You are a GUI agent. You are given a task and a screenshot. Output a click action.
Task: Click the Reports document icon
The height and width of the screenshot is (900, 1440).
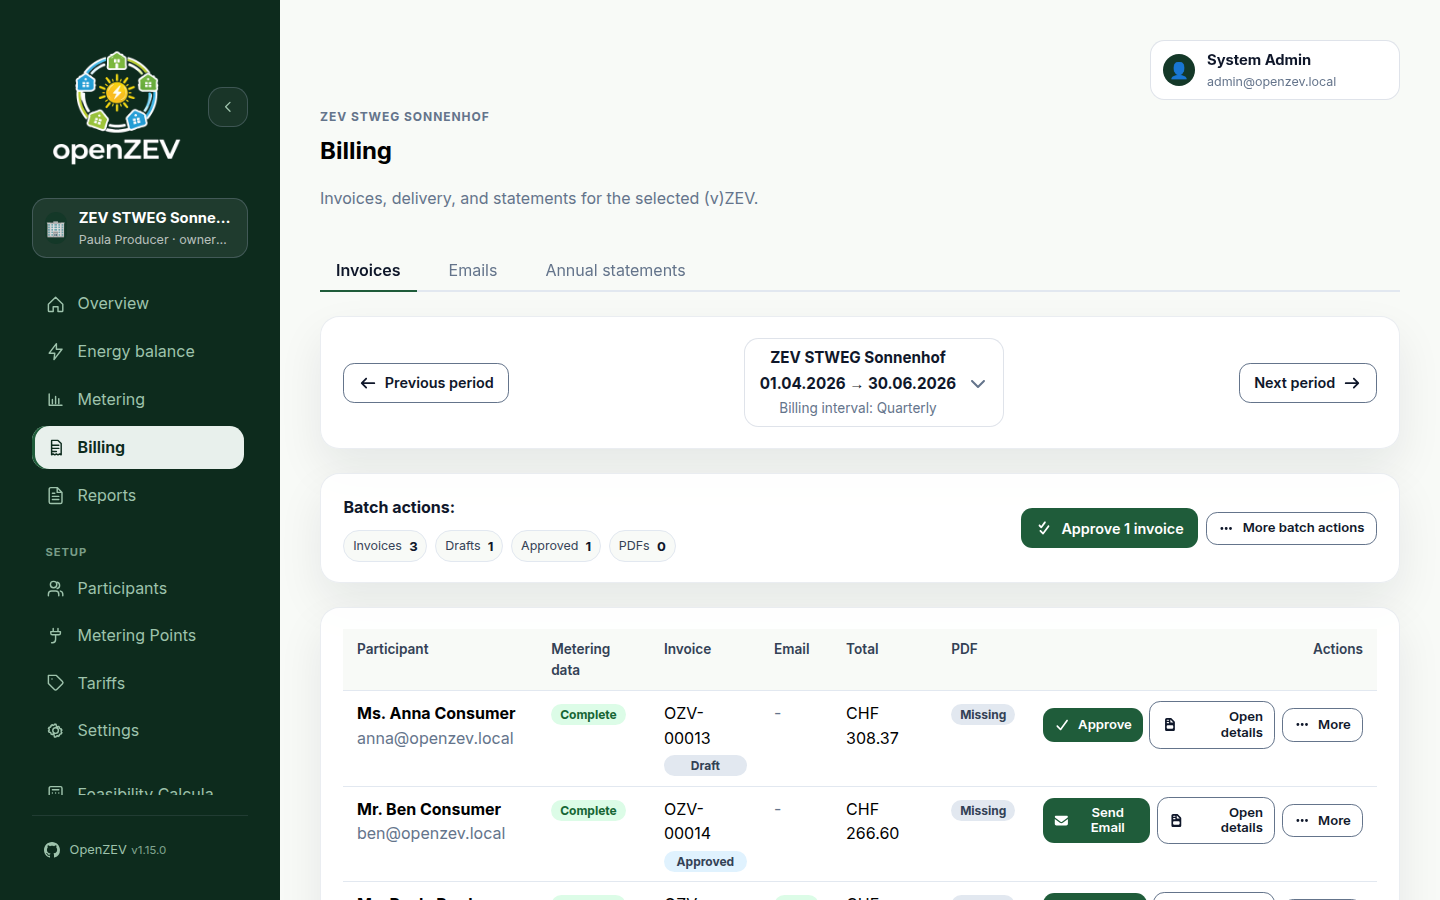(56, 496)
